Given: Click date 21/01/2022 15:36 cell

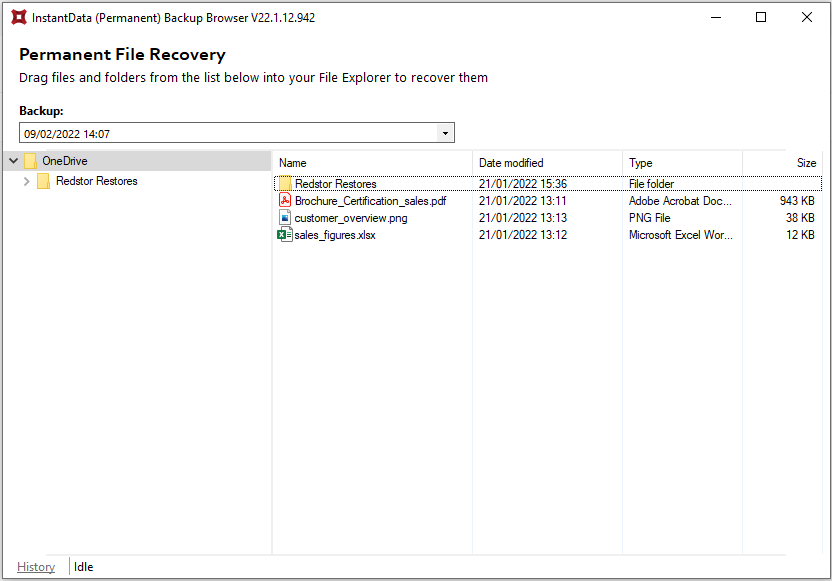Looking at the screenshot, I should (523, 184).
